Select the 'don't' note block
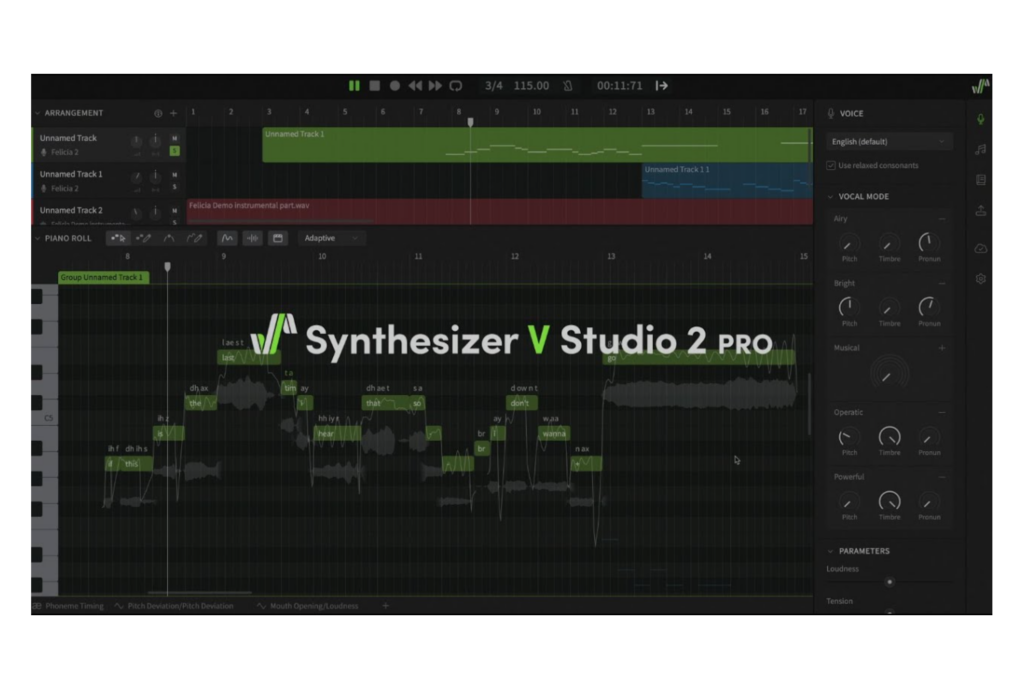 (x=522, y=403)
